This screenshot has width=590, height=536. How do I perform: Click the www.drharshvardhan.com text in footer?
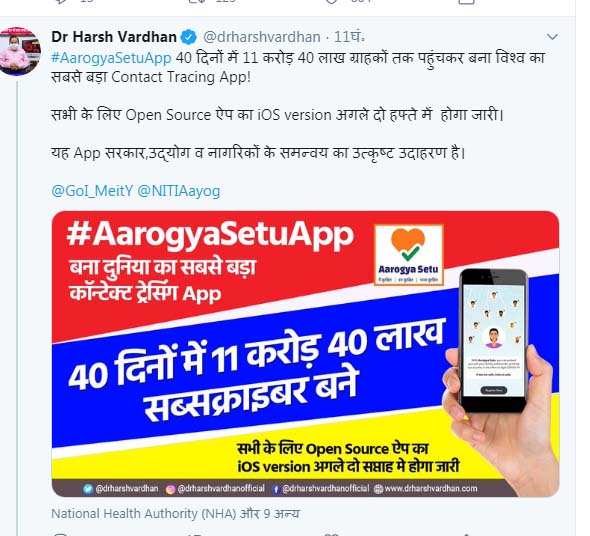point(431,489)
